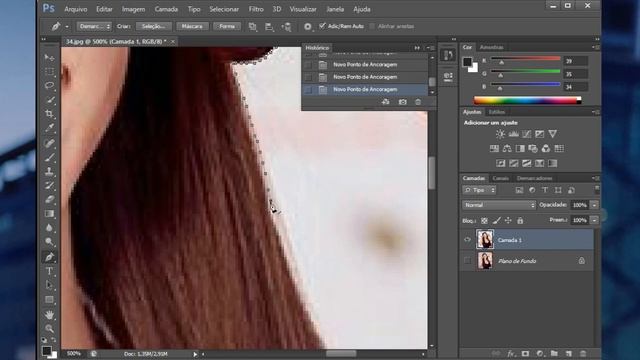
Task: Select the Eraser tool
Action: point(49,200)
